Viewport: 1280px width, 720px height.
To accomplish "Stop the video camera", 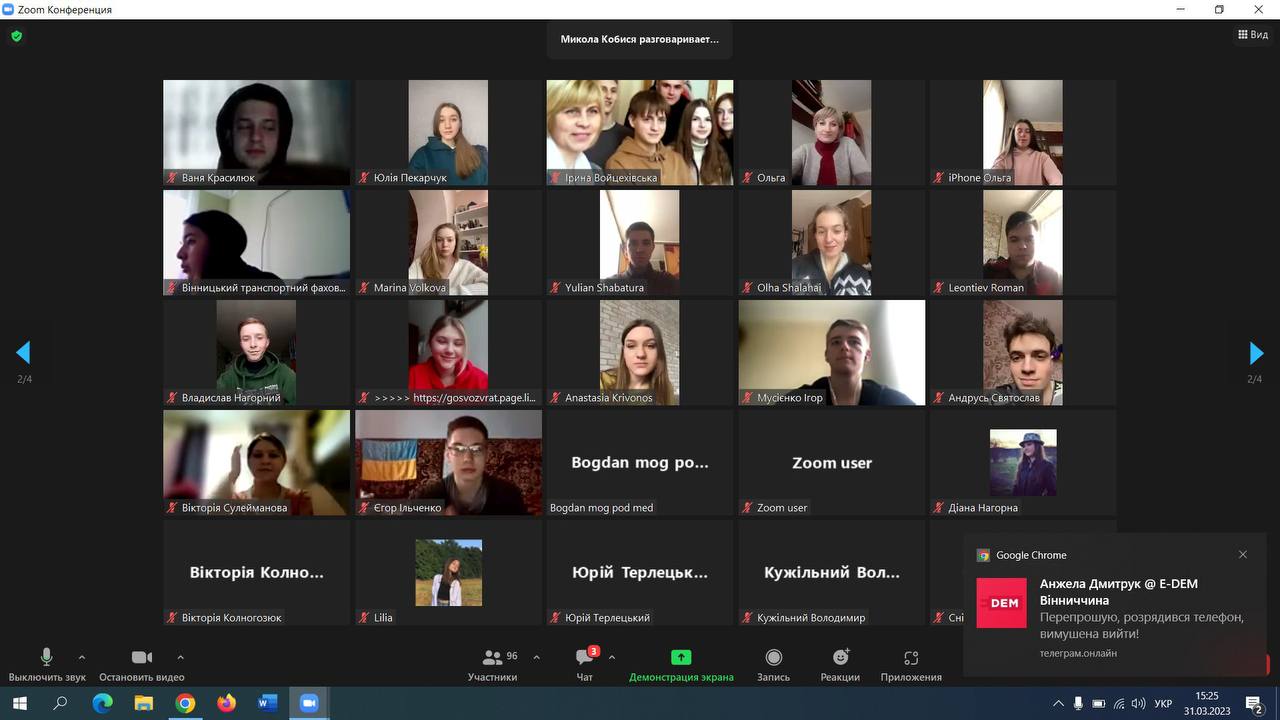I will 142,657.
